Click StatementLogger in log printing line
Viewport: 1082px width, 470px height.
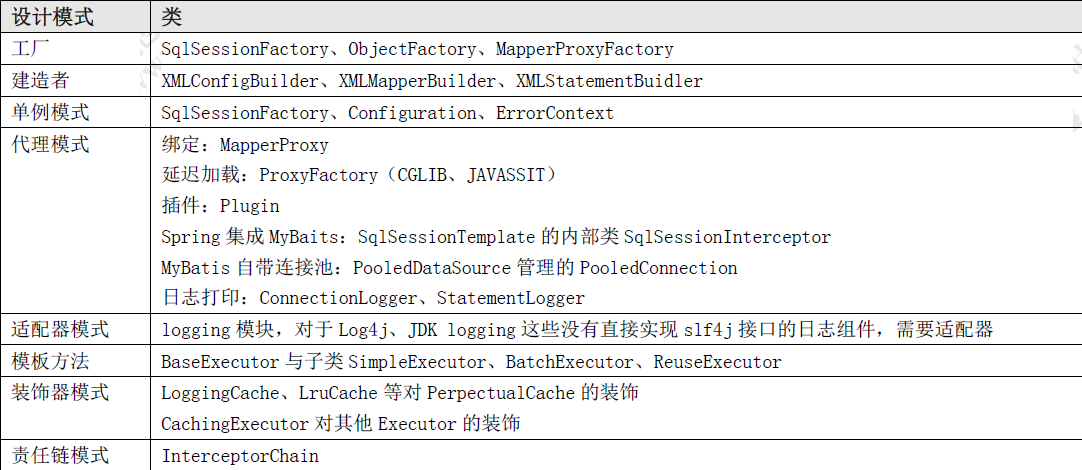(x=511, y=299)
